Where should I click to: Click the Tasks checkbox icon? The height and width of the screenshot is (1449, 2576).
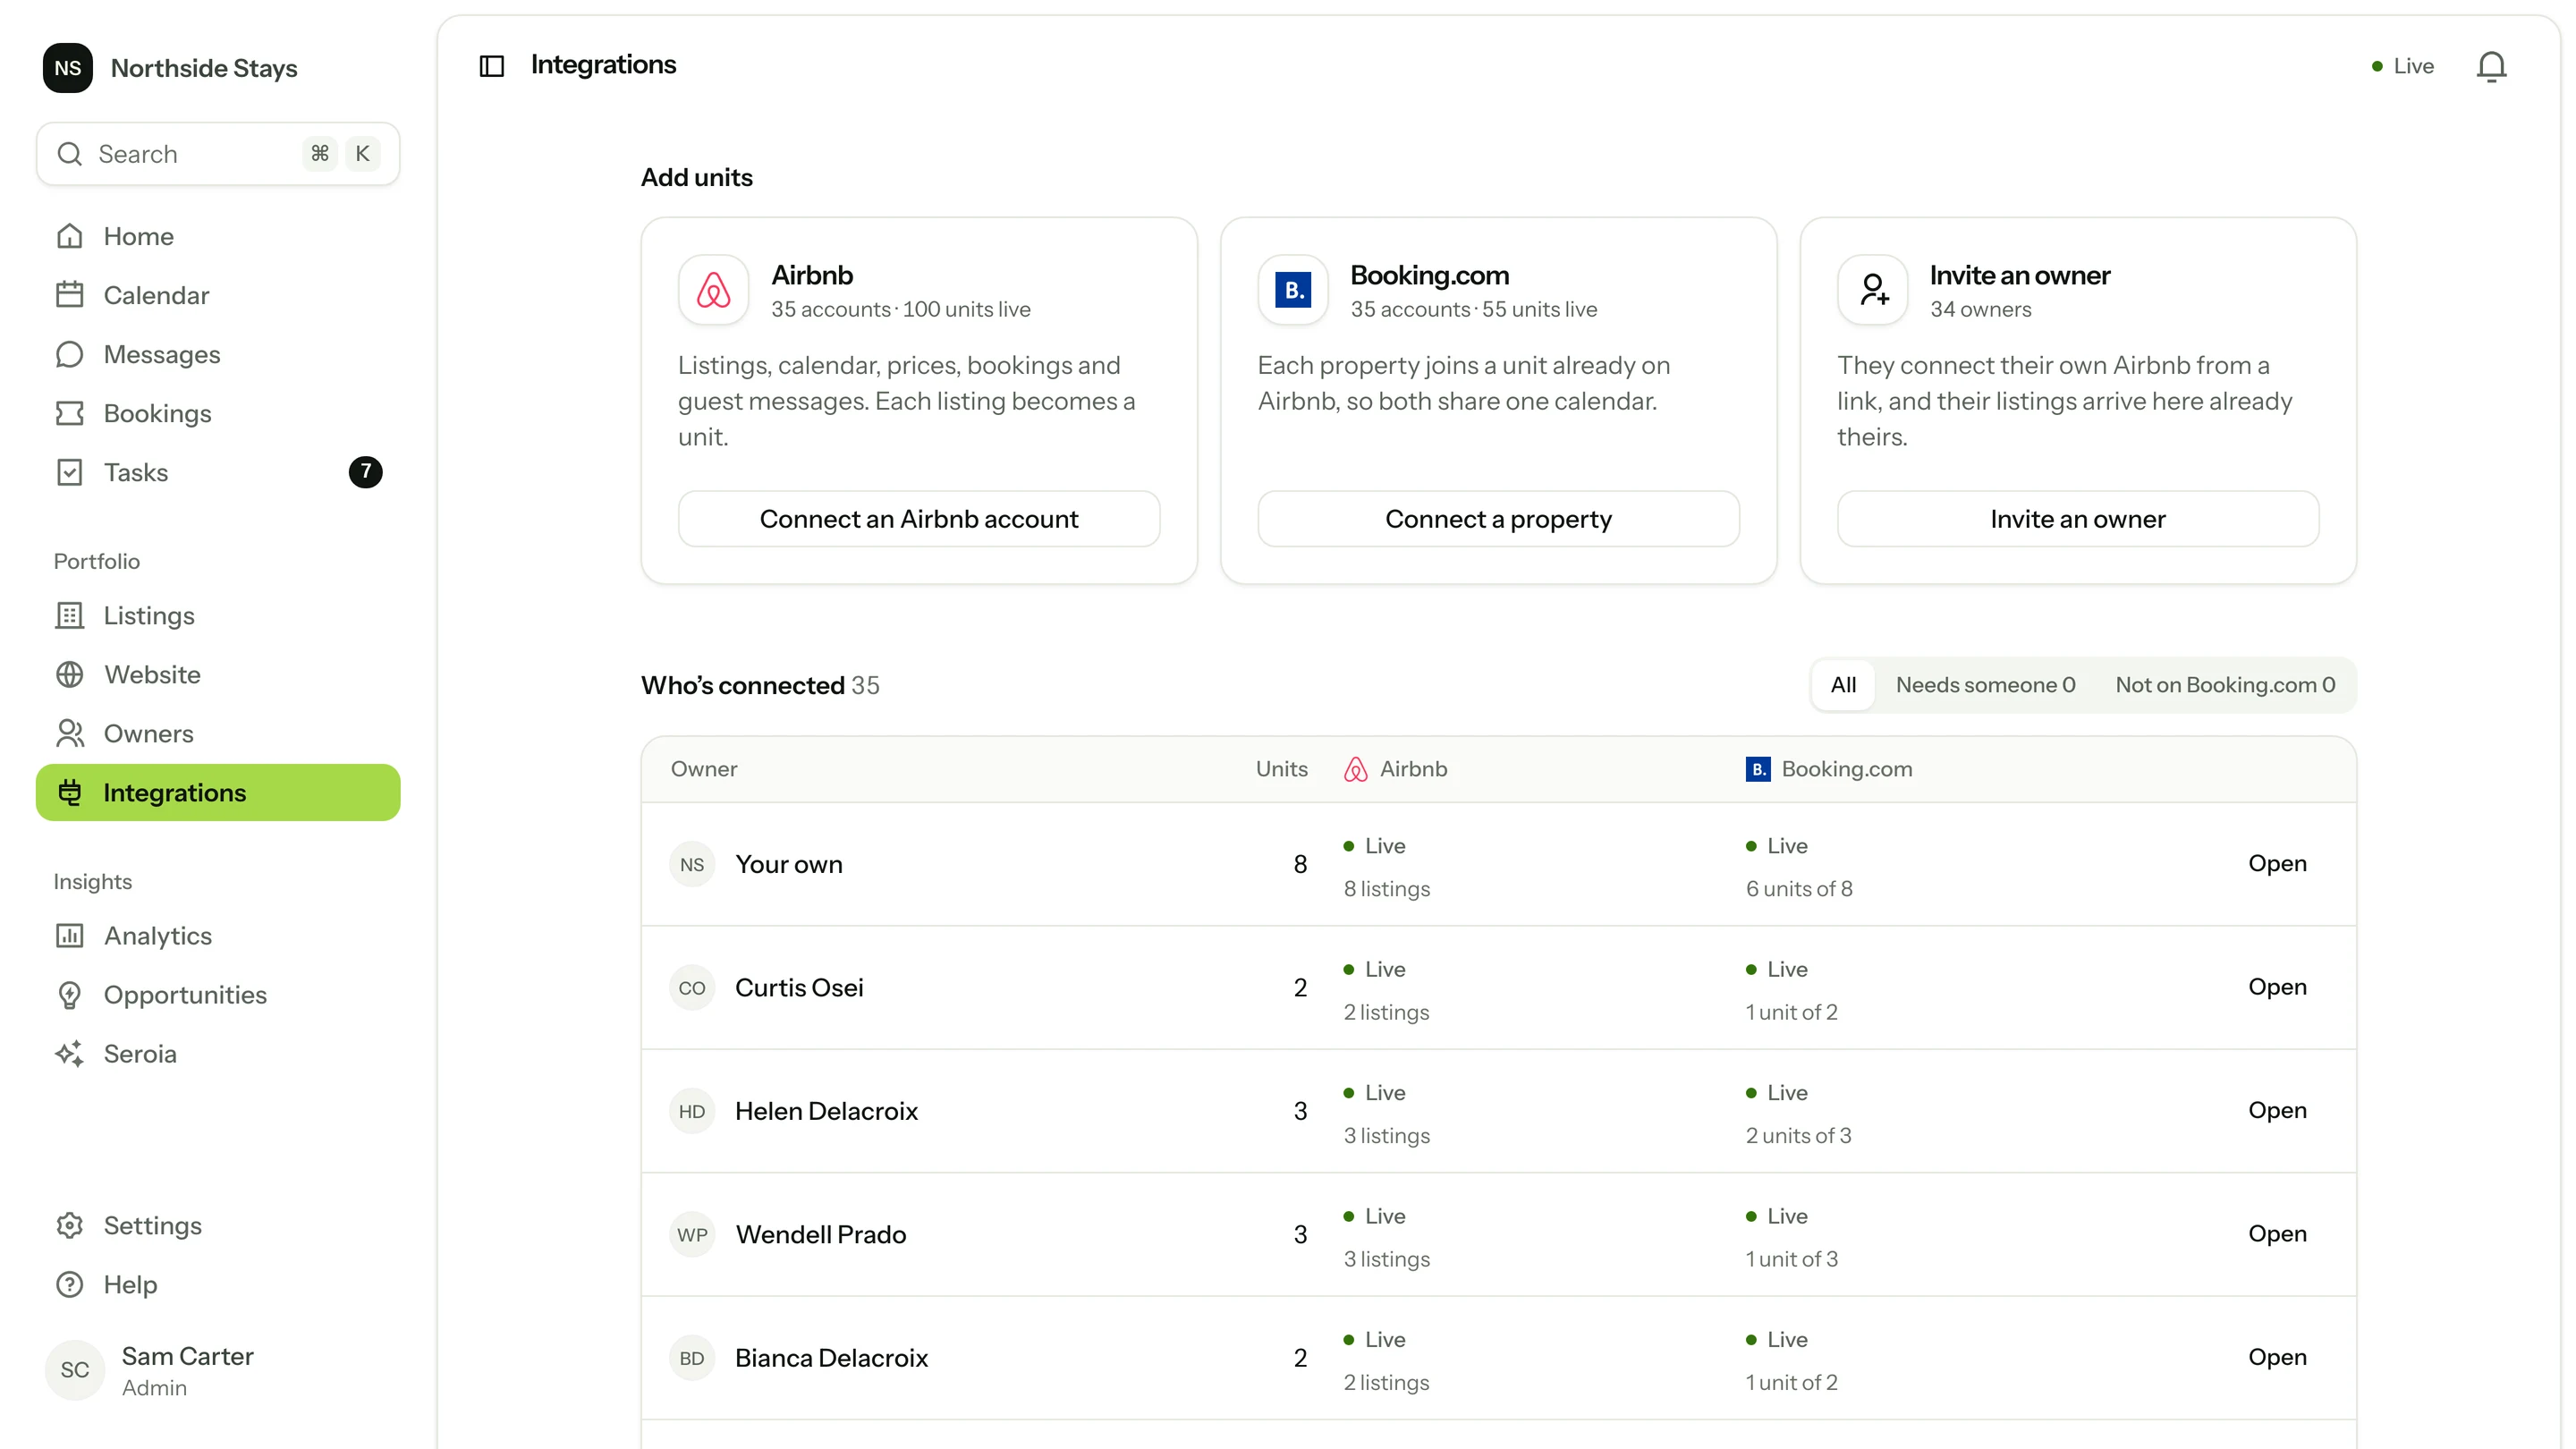point(69,472)
